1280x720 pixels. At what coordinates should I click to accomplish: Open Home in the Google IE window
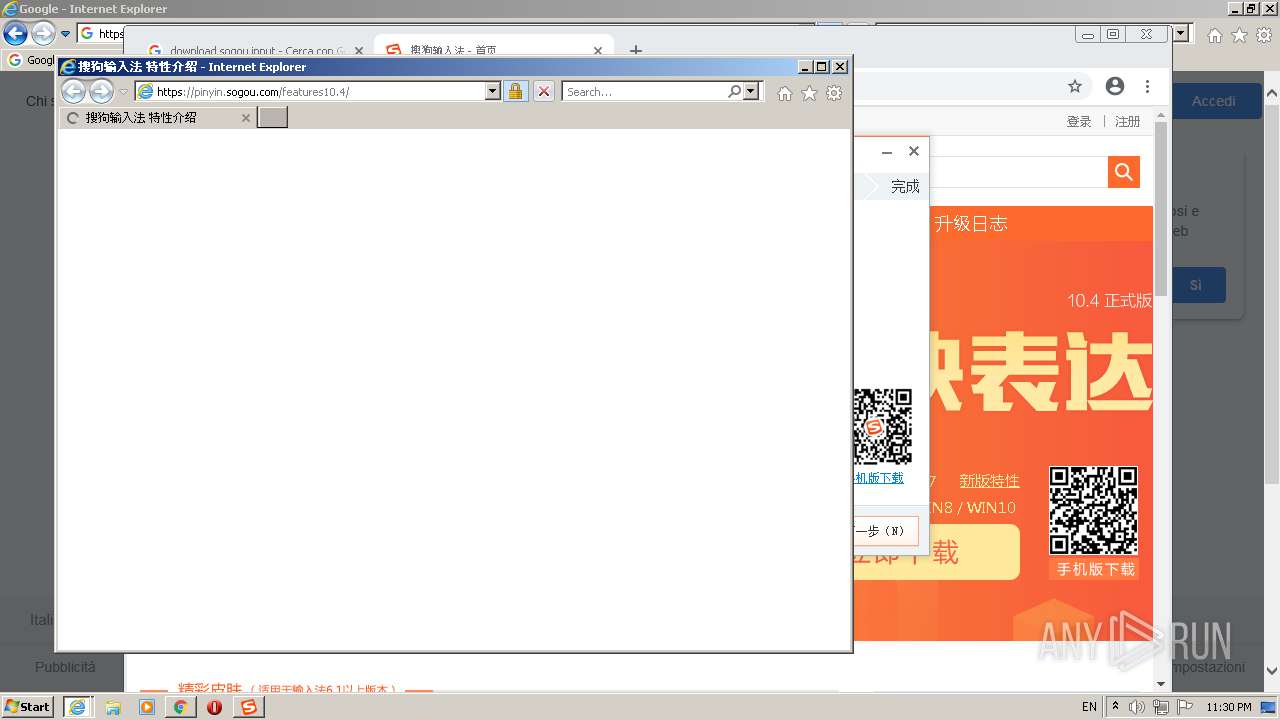[1214, 35]
